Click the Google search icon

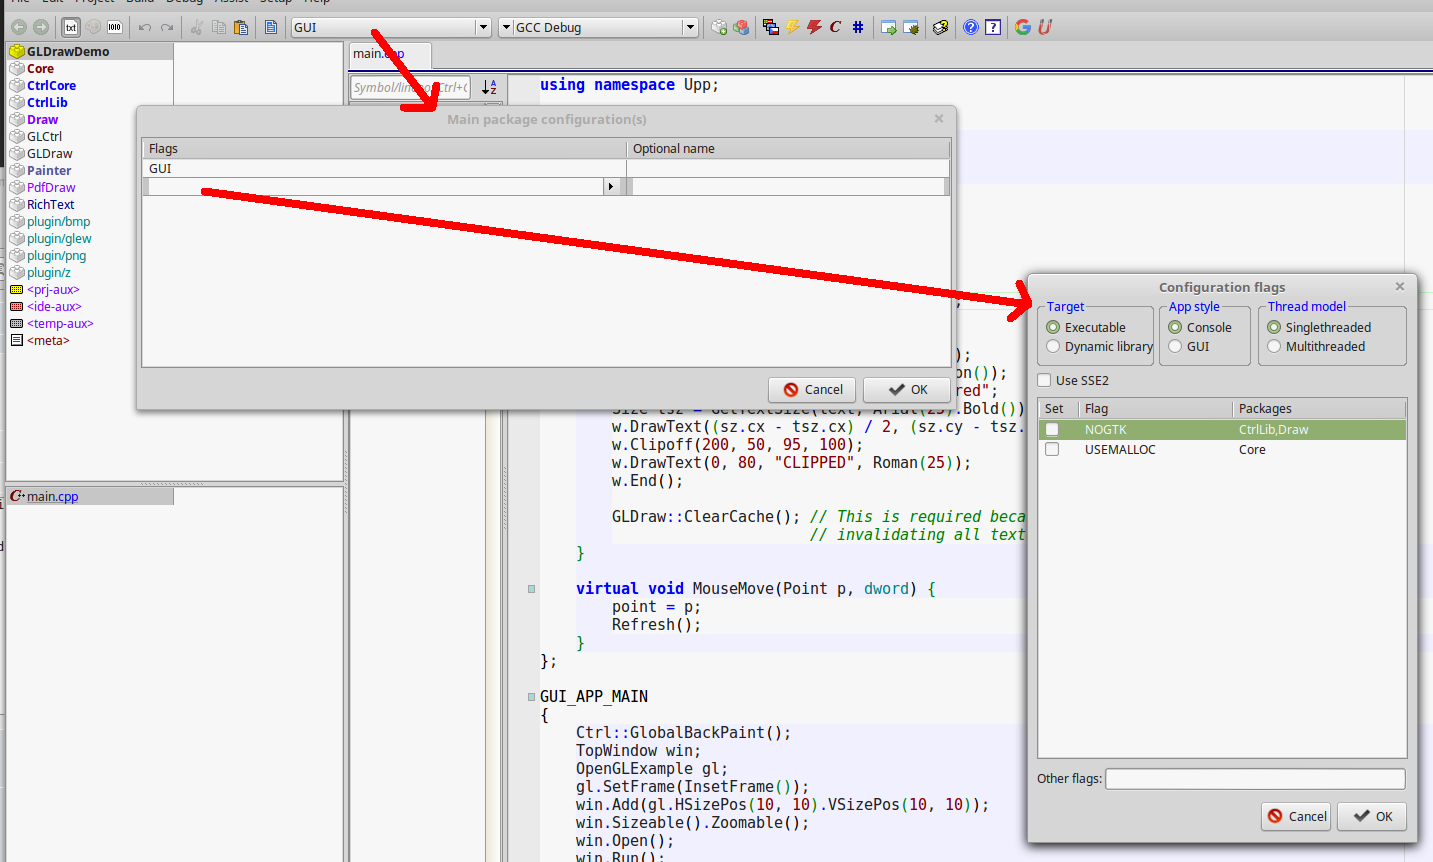(1023, 27)
